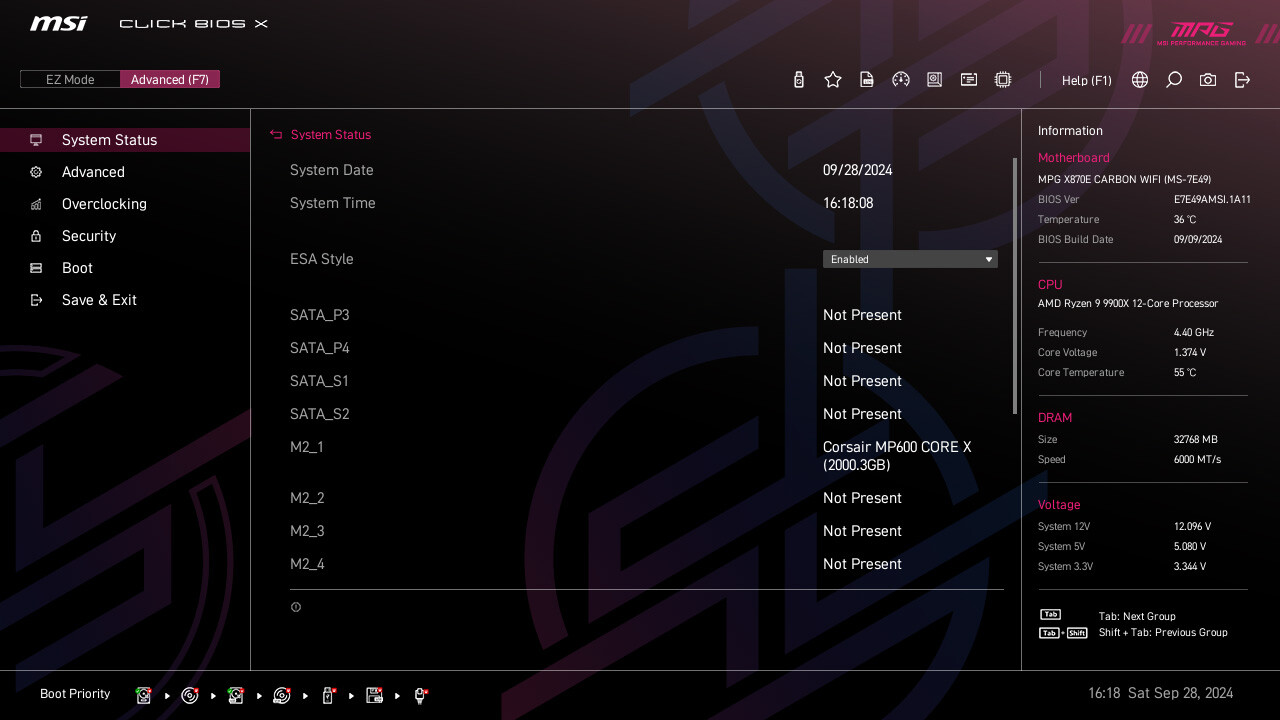
Task: Click the DRAM speed value 6000 MT/s
Action: pyautogui.click(x=1197, y=460)
